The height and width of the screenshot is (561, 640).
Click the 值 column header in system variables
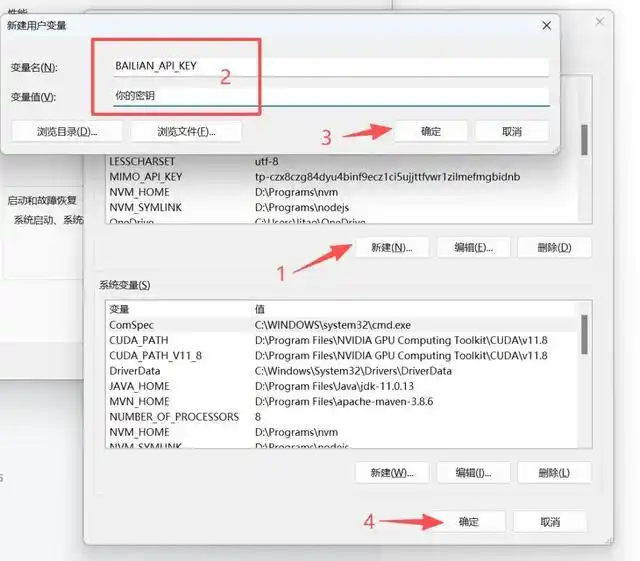(x=260, y=309)
